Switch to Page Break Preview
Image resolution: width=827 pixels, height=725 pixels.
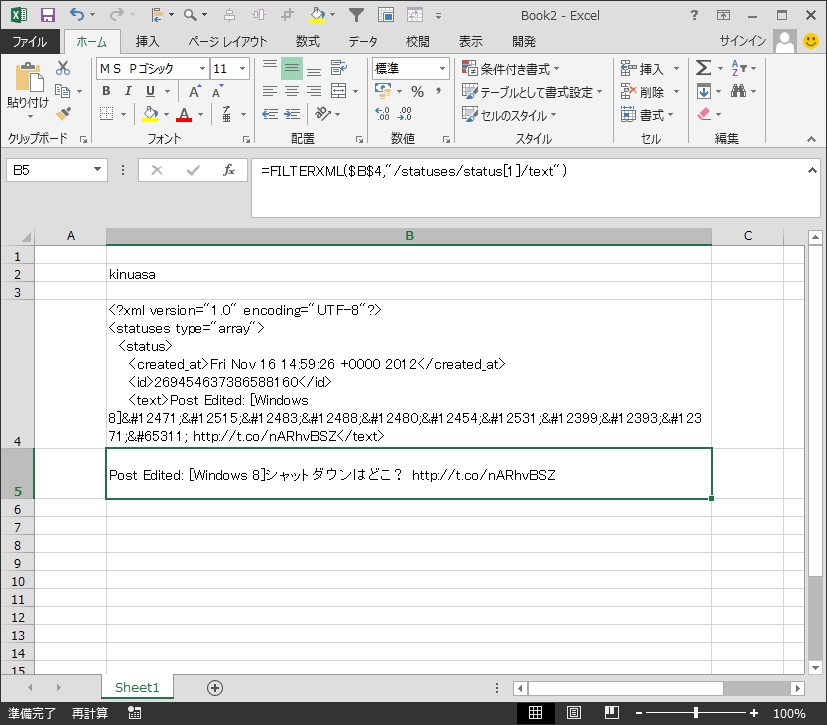pyautogui.click(x=611, y=713)
